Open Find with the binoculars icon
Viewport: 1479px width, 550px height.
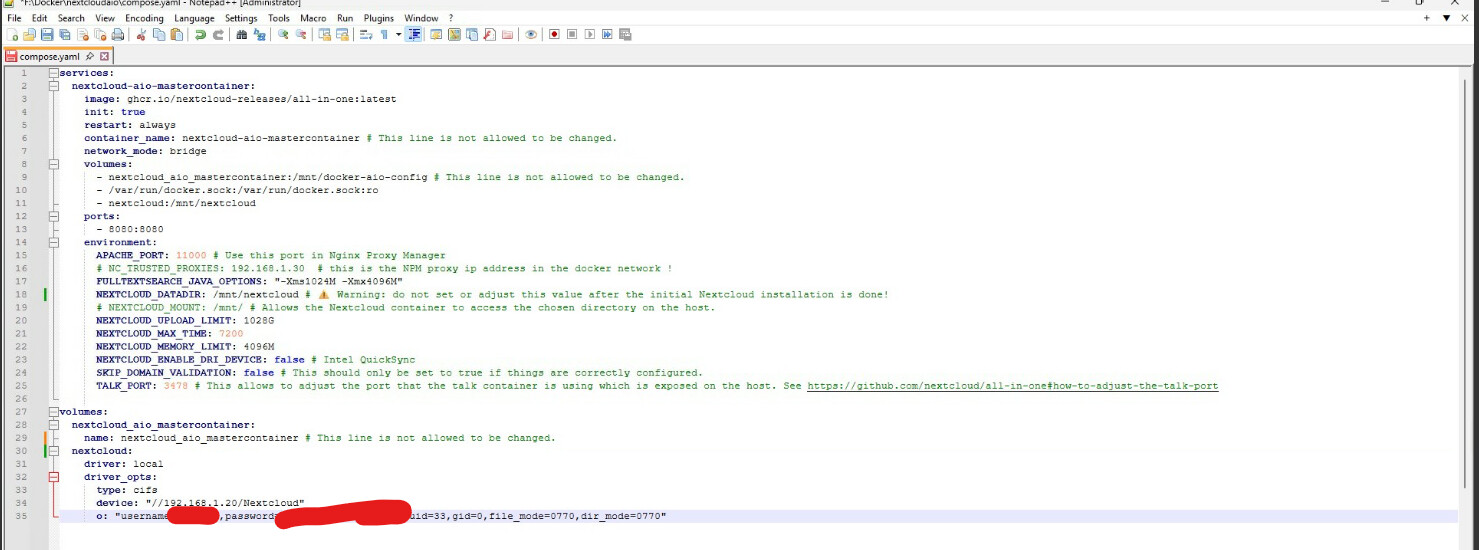pos(241,35)
